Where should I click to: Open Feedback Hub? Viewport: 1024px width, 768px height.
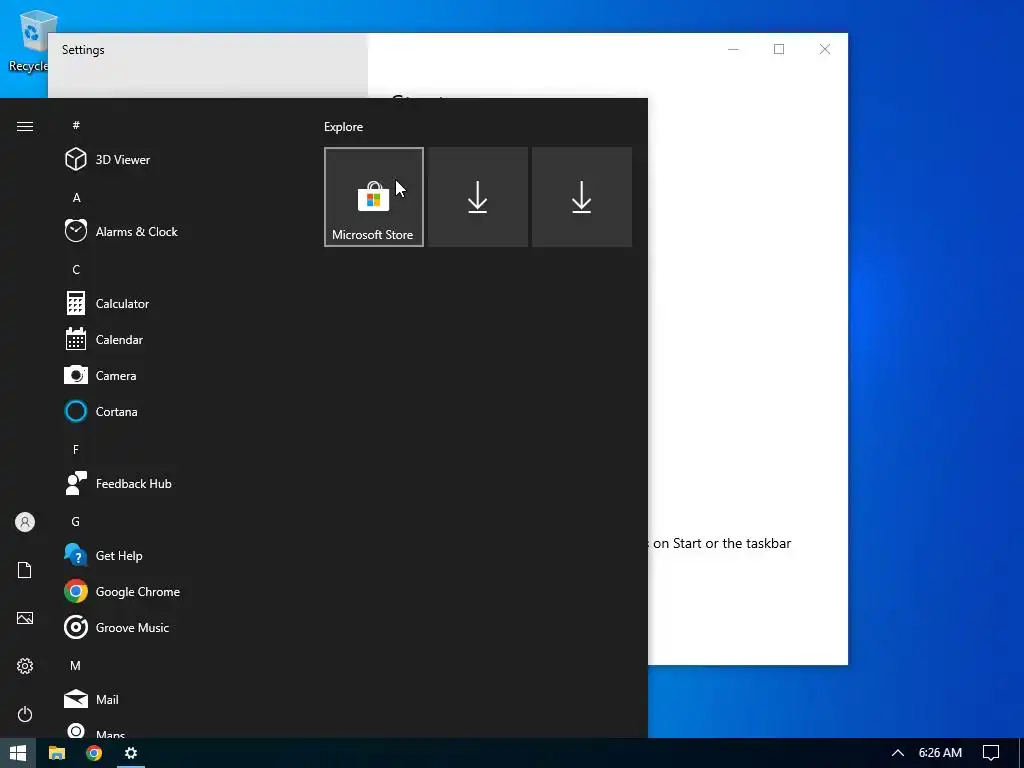[x=176, y=483]
